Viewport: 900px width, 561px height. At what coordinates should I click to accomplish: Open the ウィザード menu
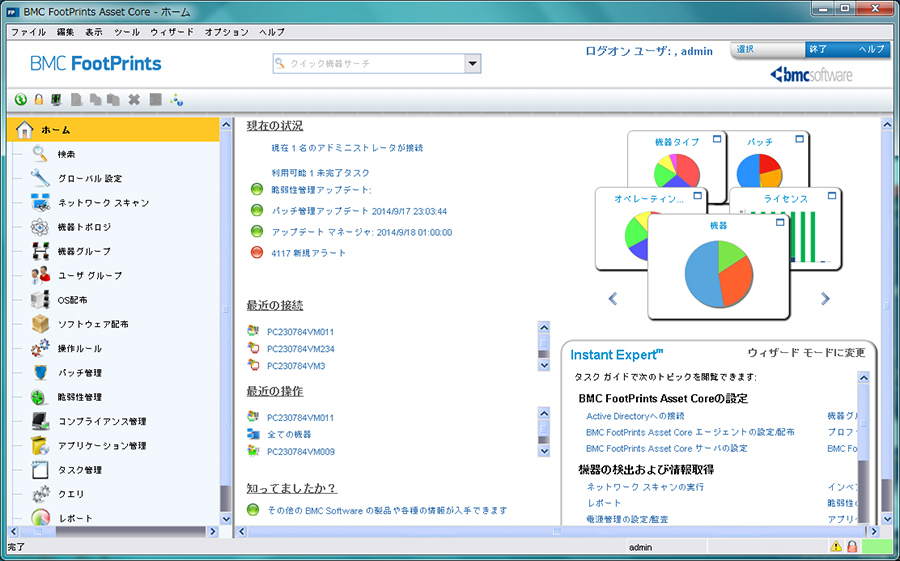coord(172,32)
